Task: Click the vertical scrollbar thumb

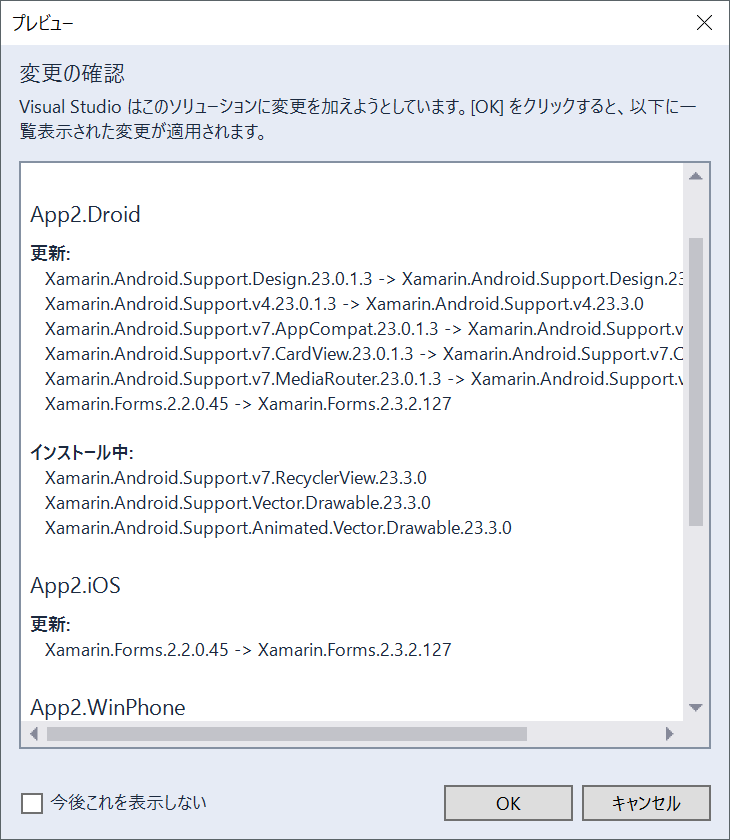Action: pyautogui.click(x=695, y=381)
